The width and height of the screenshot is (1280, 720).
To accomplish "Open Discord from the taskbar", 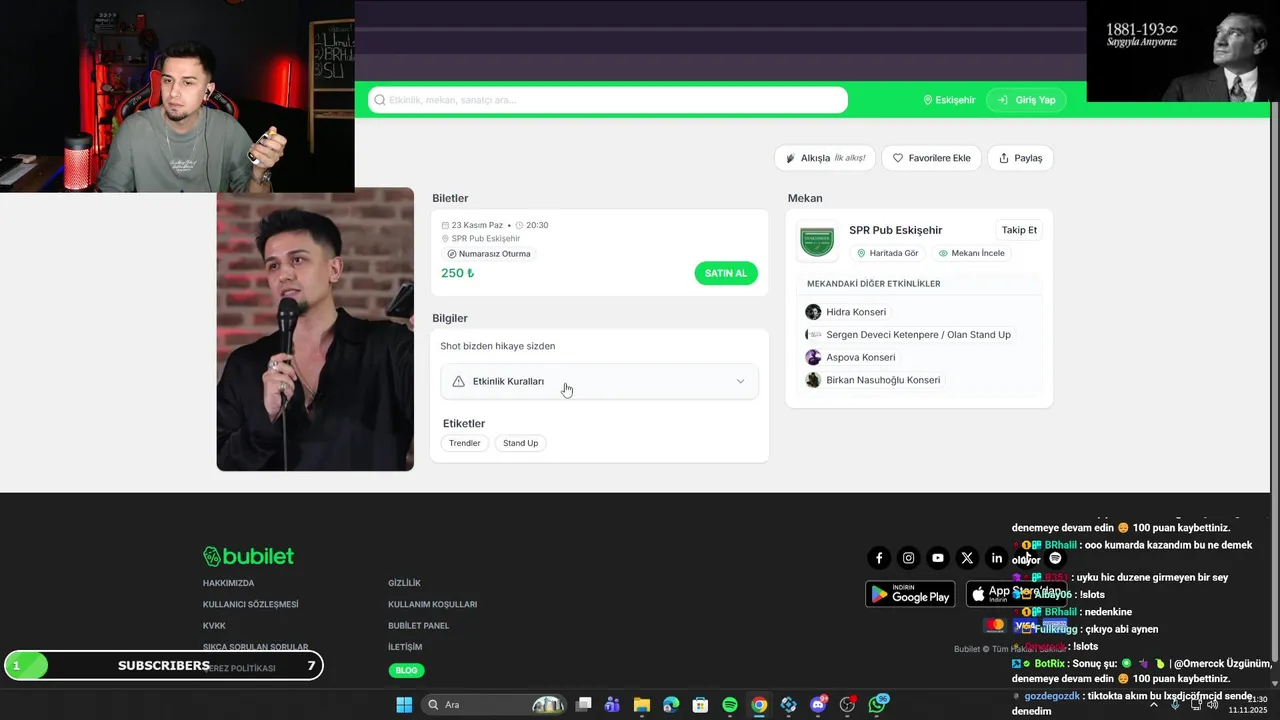I will point(819,705).
